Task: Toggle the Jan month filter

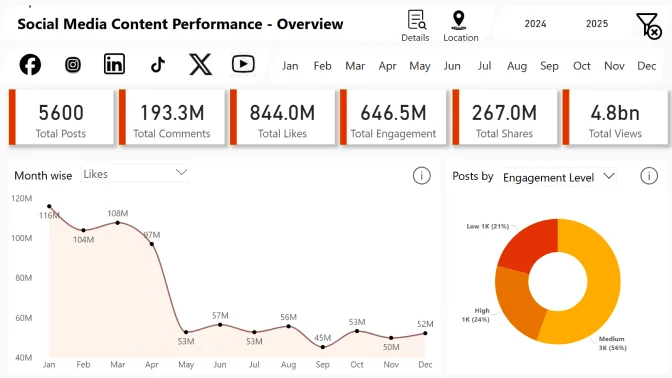Action: 290,66
